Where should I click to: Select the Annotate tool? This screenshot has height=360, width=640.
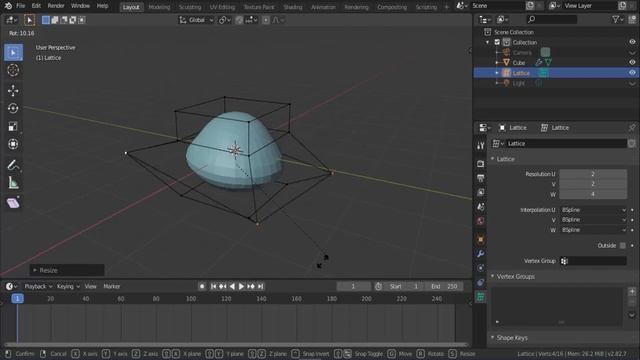point(13,165)
